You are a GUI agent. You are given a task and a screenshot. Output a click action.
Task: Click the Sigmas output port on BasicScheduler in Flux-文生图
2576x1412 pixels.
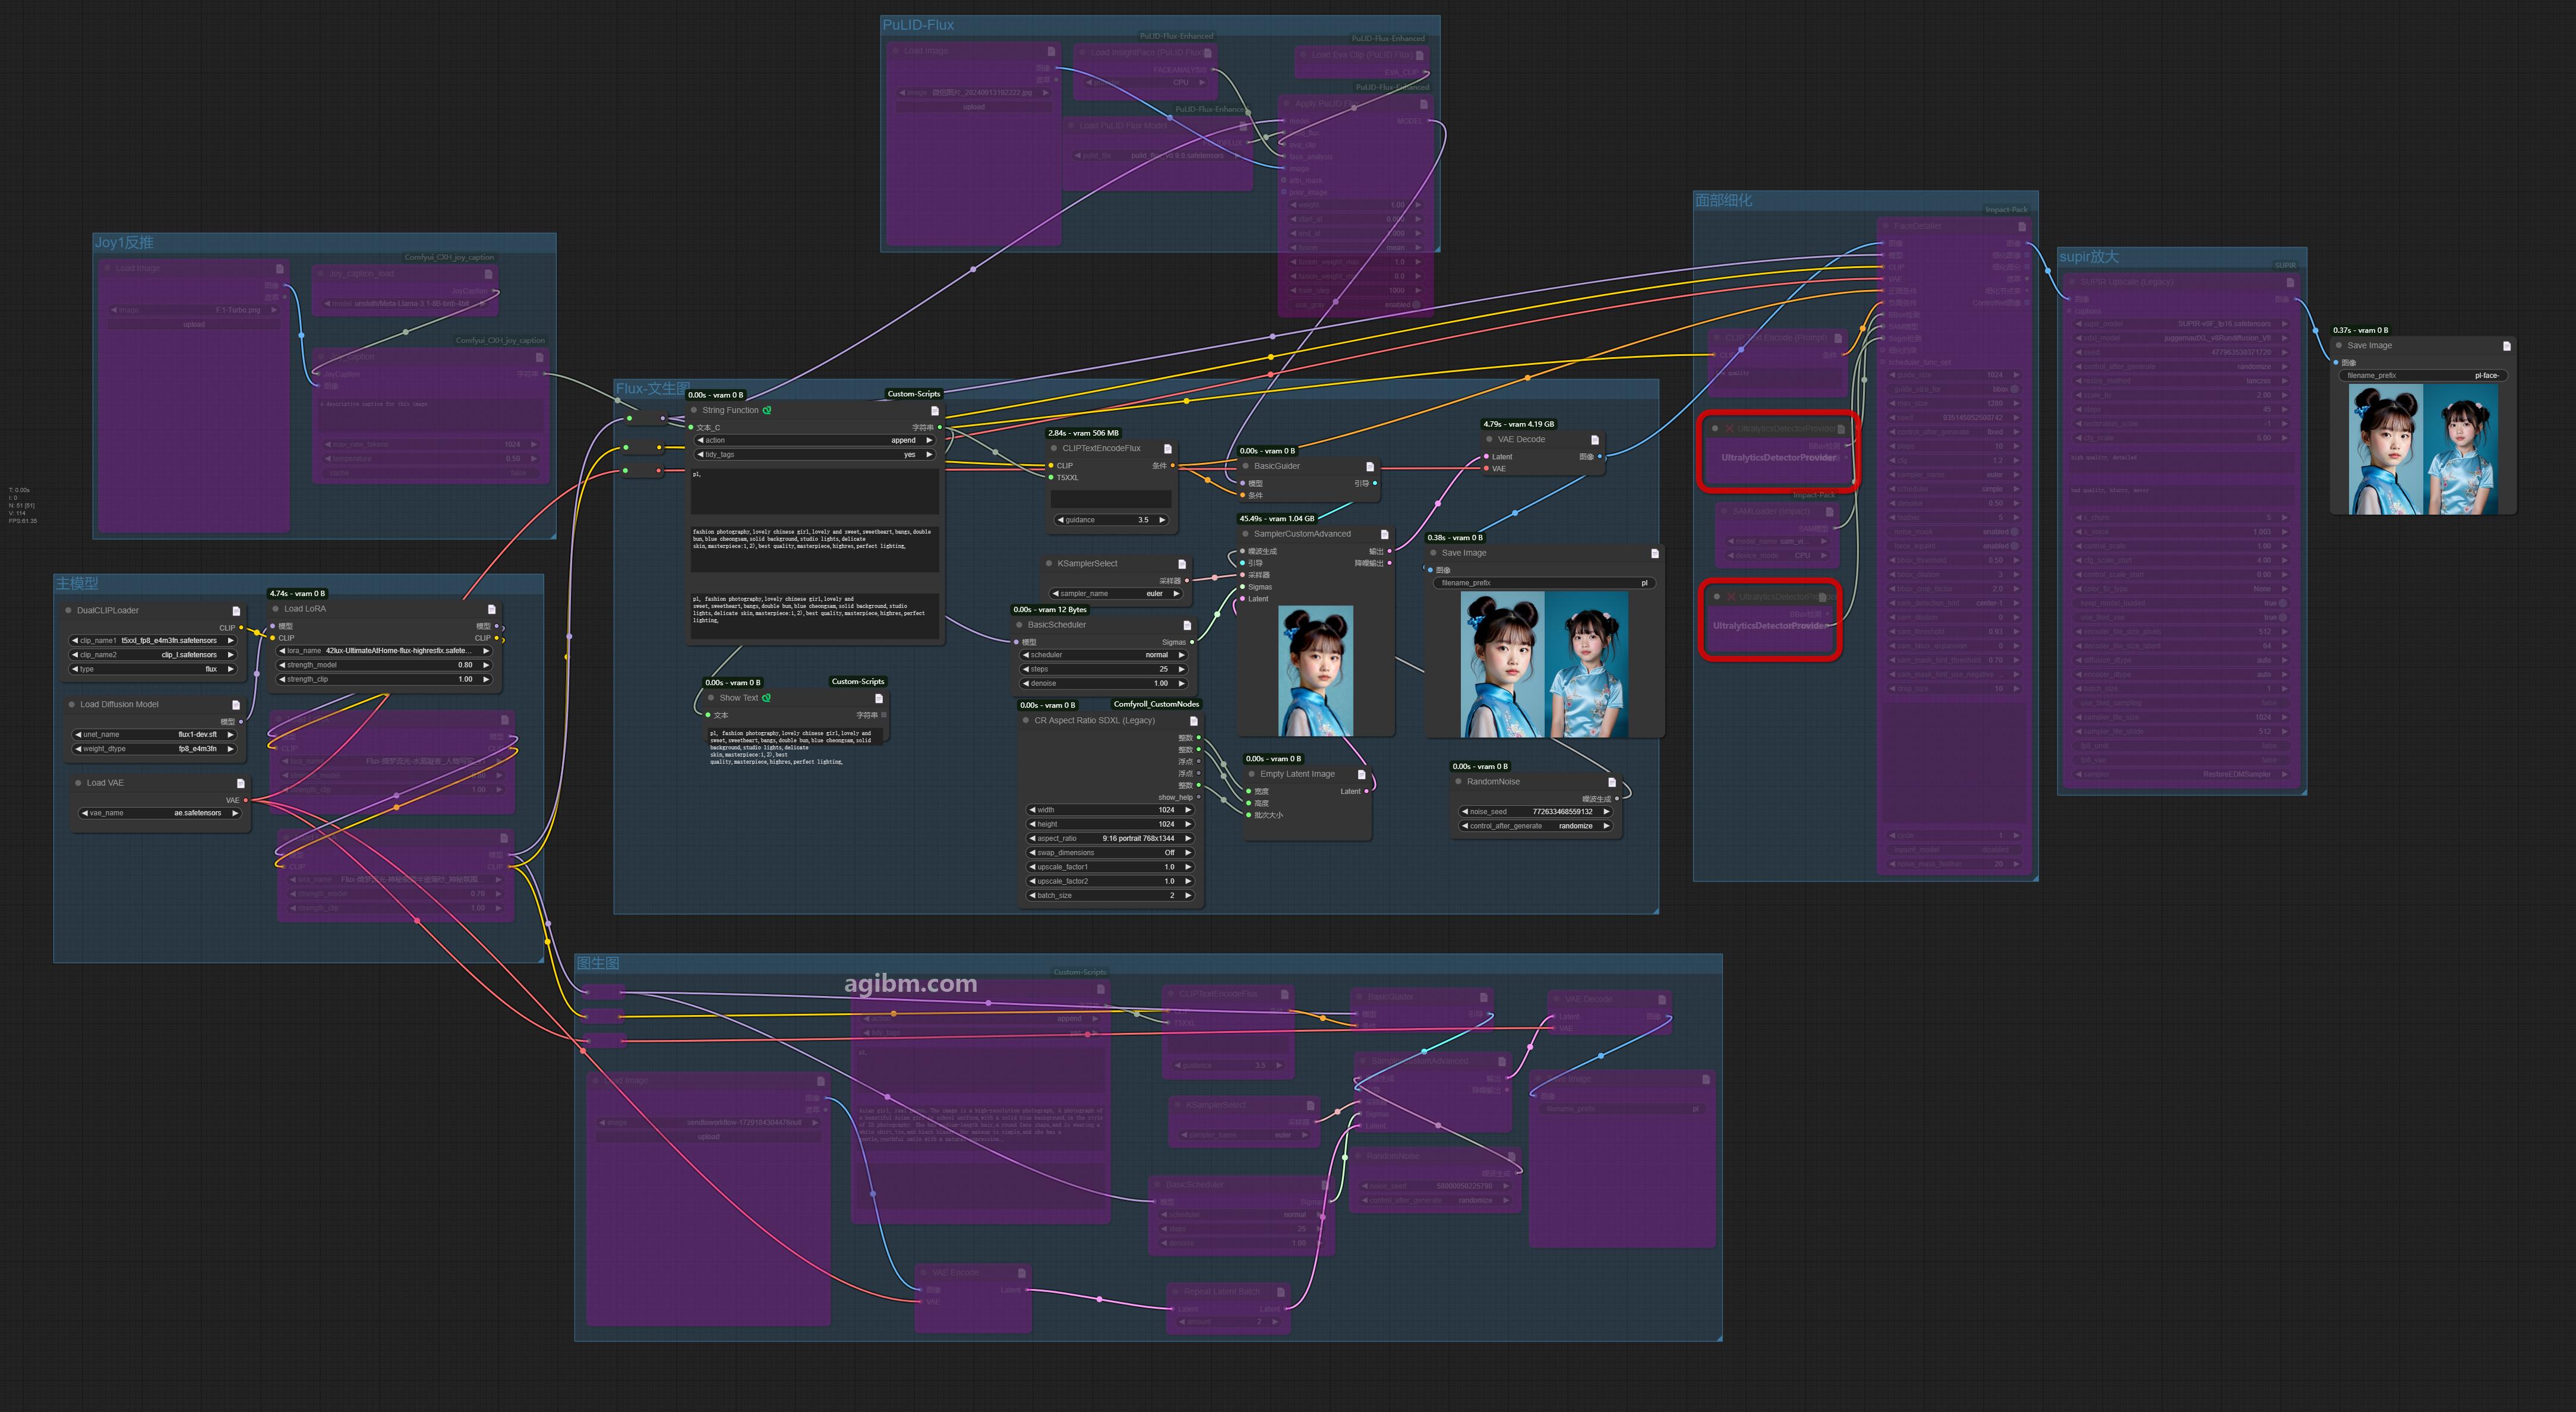click(x=1192, y=642)
